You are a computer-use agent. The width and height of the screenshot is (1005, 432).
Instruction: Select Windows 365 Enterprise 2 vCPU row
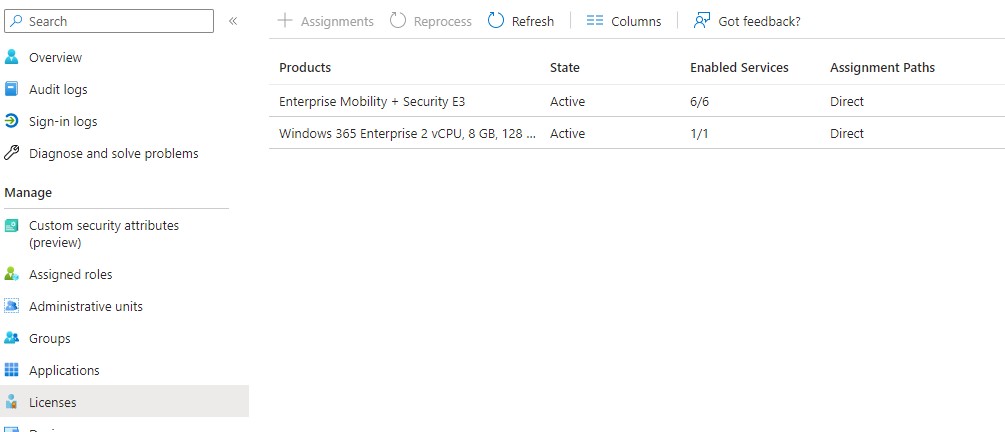click(x=637, y=133)
